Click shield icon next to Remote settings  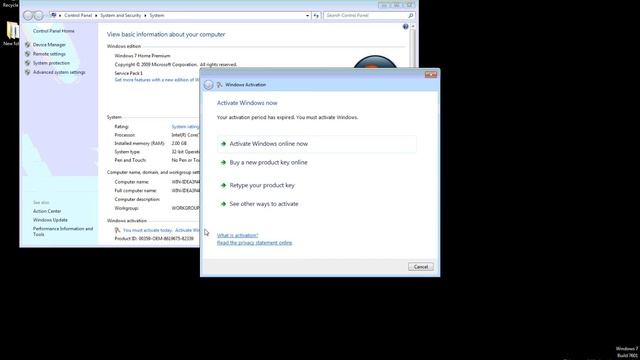[x=27, y=54]
